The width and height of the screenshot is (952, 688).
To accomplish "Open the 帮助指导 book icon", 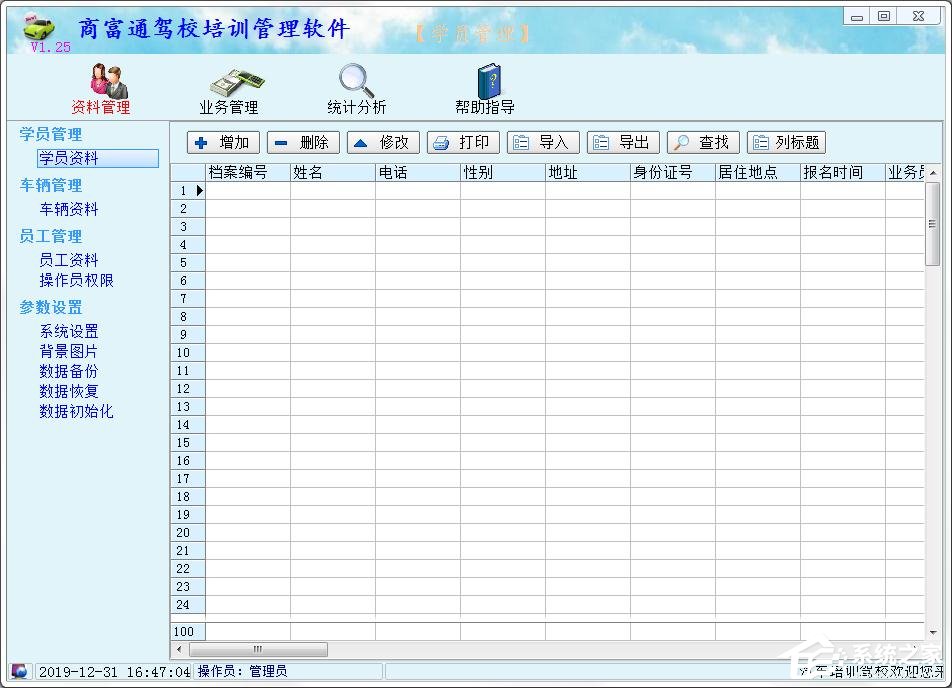I will click(x=488, y=81).
